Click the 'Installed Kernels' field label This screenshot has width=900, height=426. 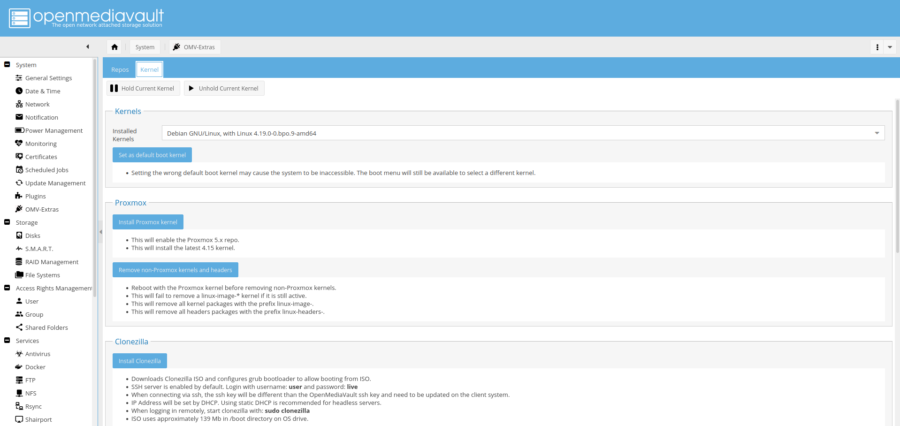(125, 135)
